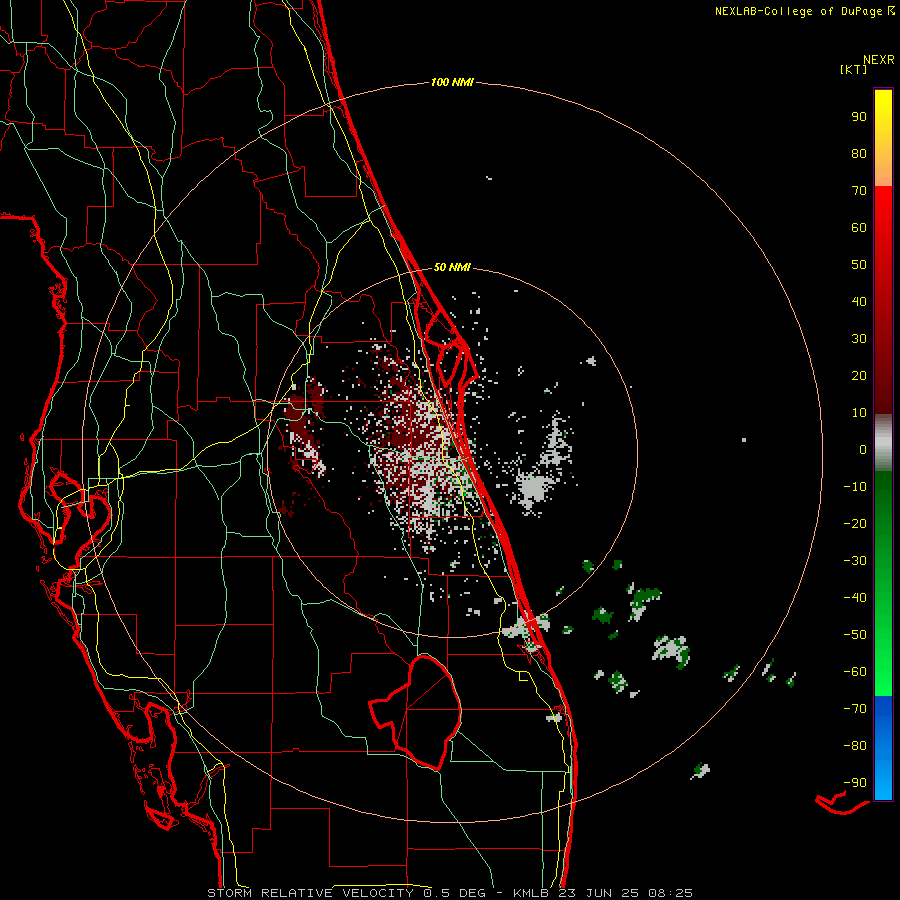900x900 pixels.
Task: Select the 30 value on the velocity scale
Action: click(859, 339)
